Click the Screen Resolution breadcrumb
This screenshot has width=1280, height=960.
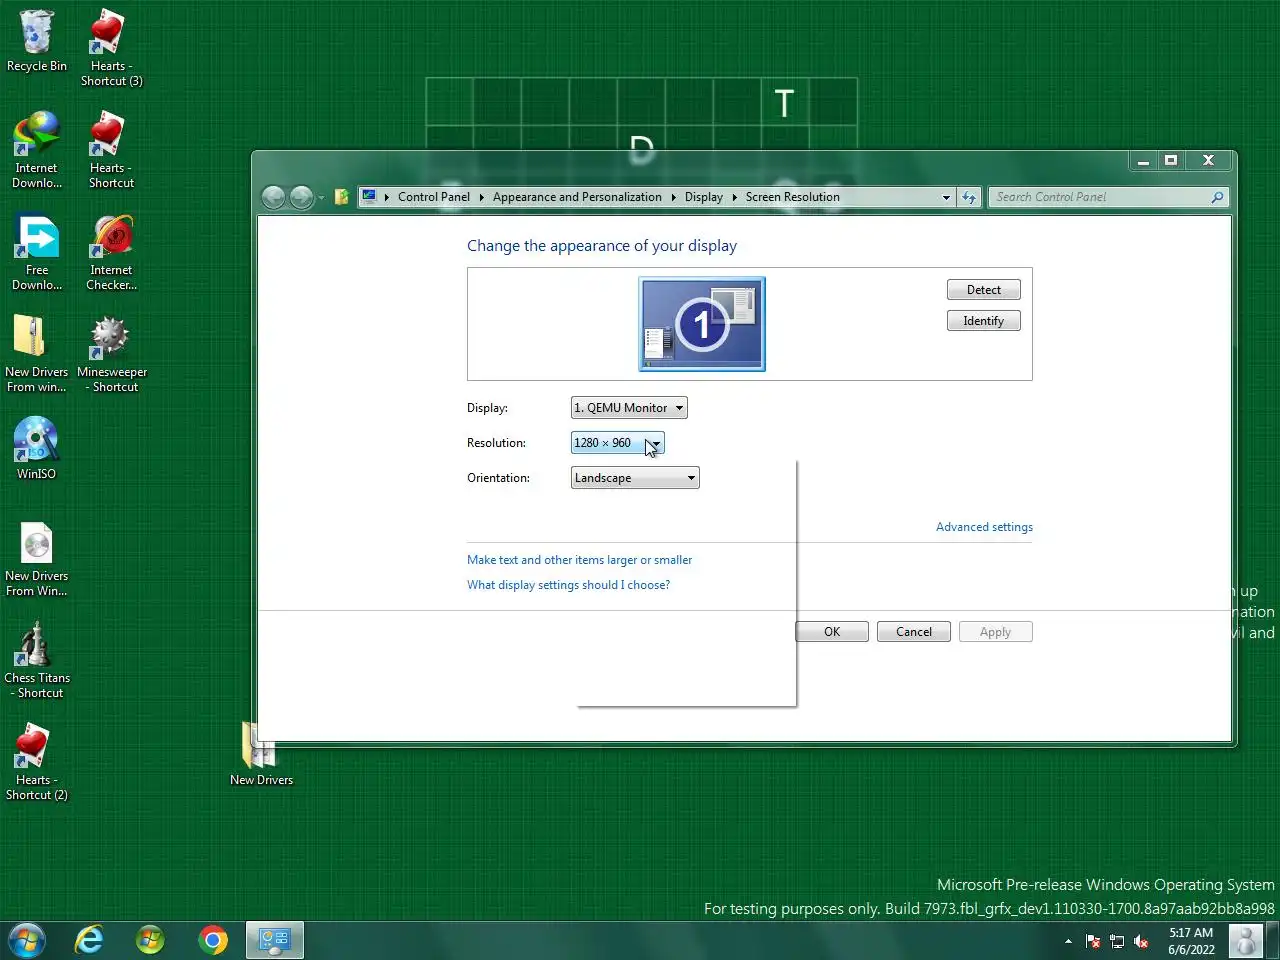(x=792, y=197)
